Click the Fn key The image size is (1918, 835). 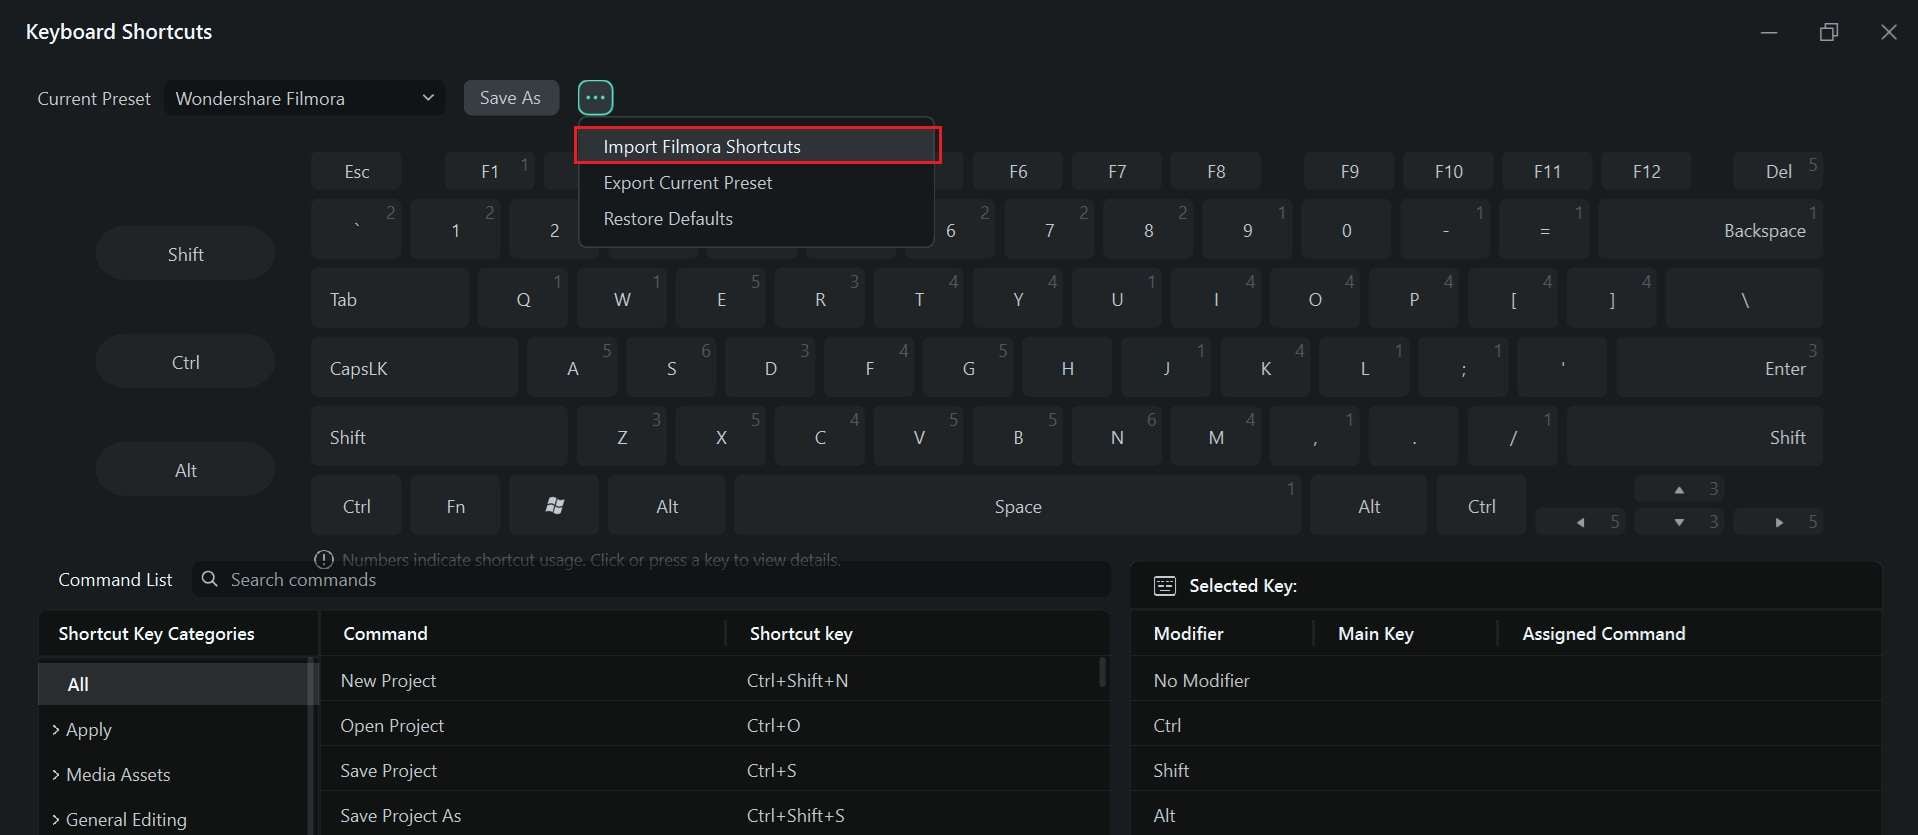455,506
